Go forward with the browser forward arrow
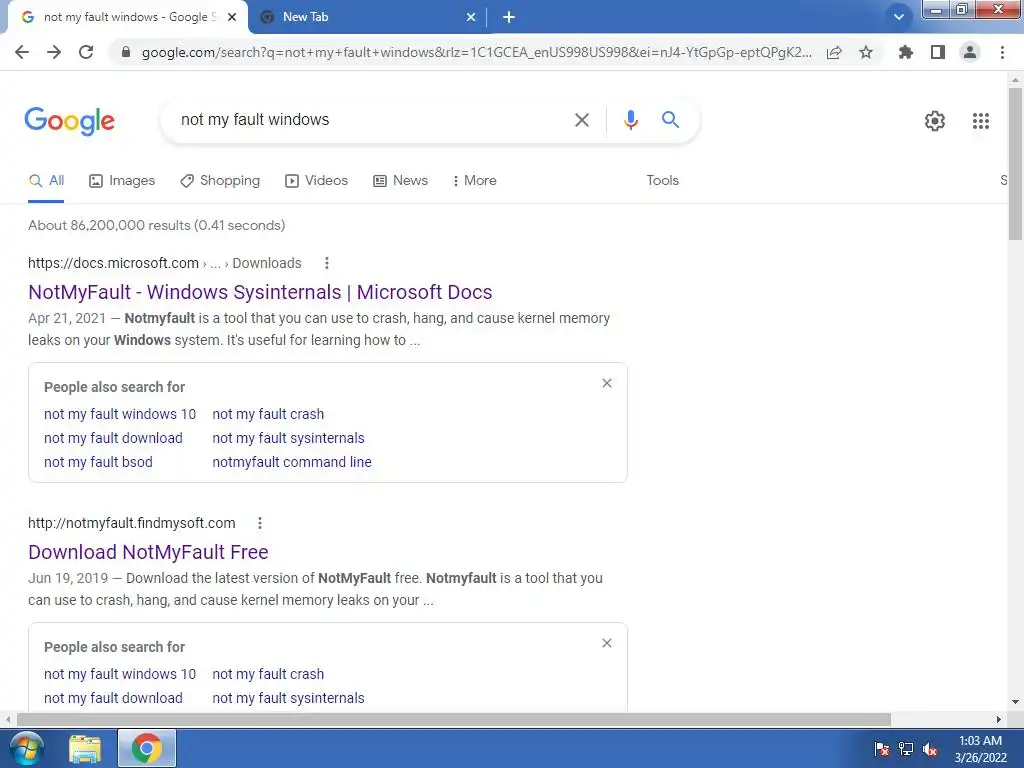Viewport: 1024px width, 768px height. pos(54,52)
